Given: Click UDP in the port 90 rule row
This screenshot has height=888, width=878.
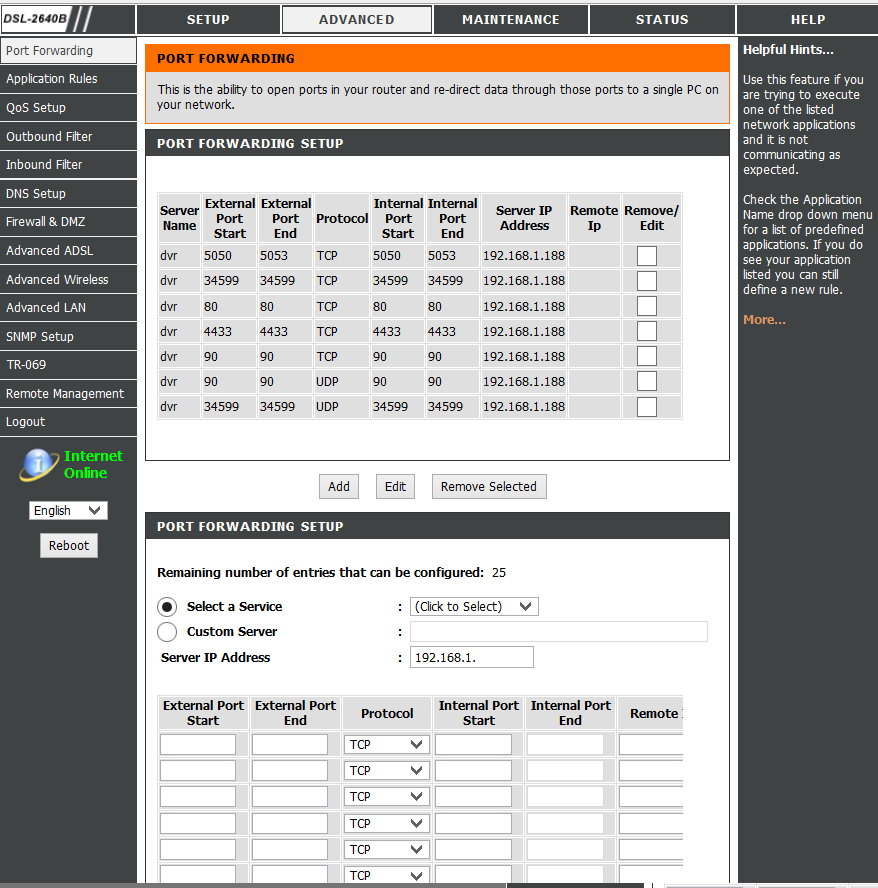Looking at the screenshot, I should coord(327,382).
